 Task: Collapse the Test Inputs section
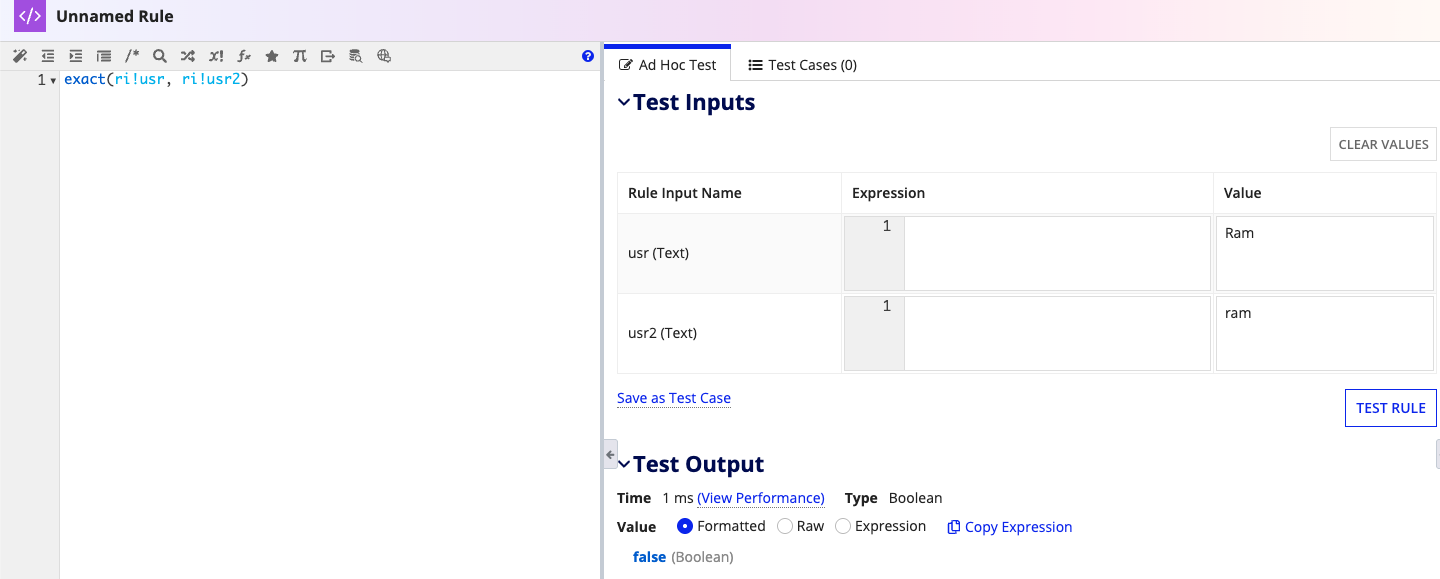624,102
